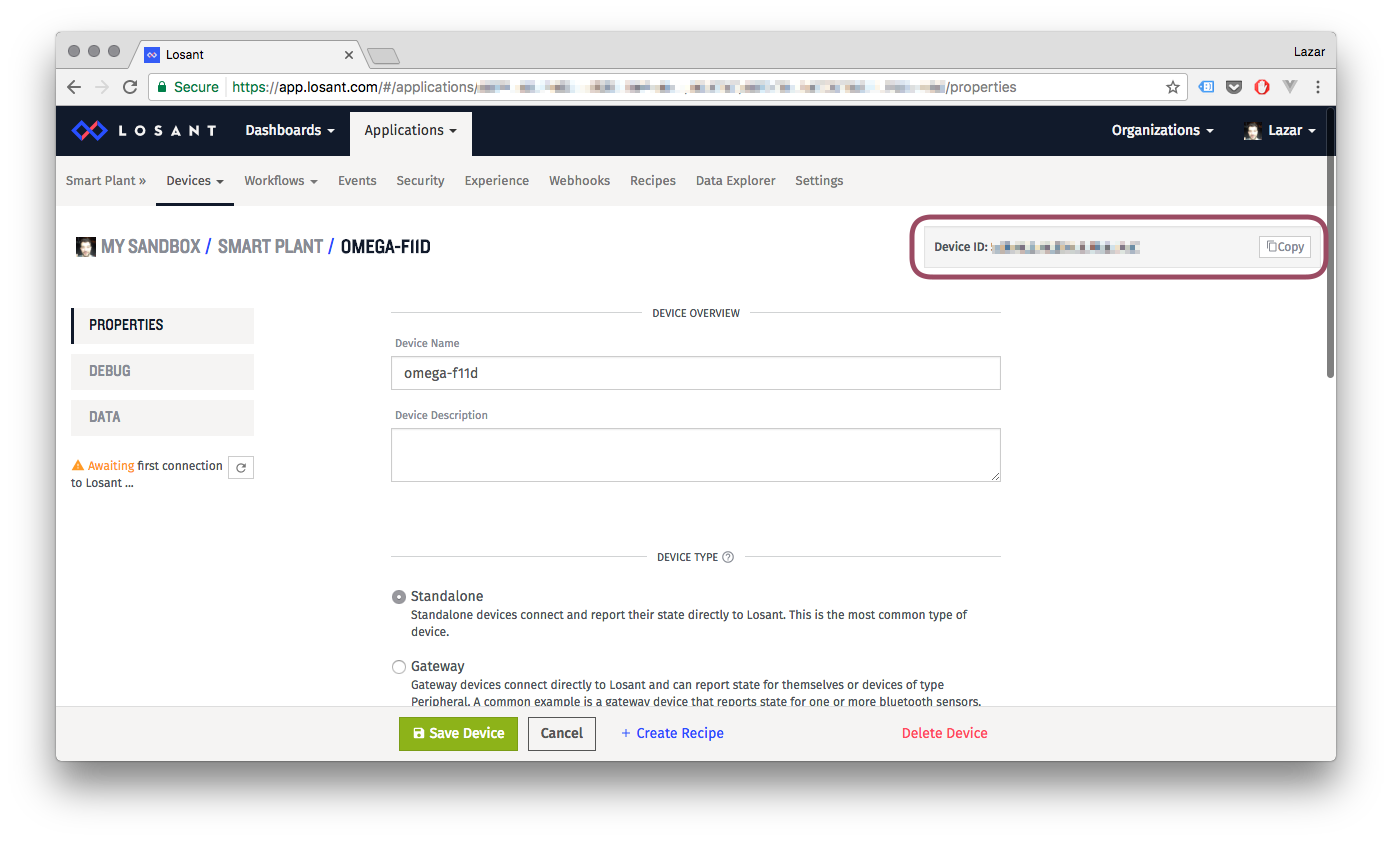Click the Device Description text area
This screenshot has height=841, width=1392.
696,455
